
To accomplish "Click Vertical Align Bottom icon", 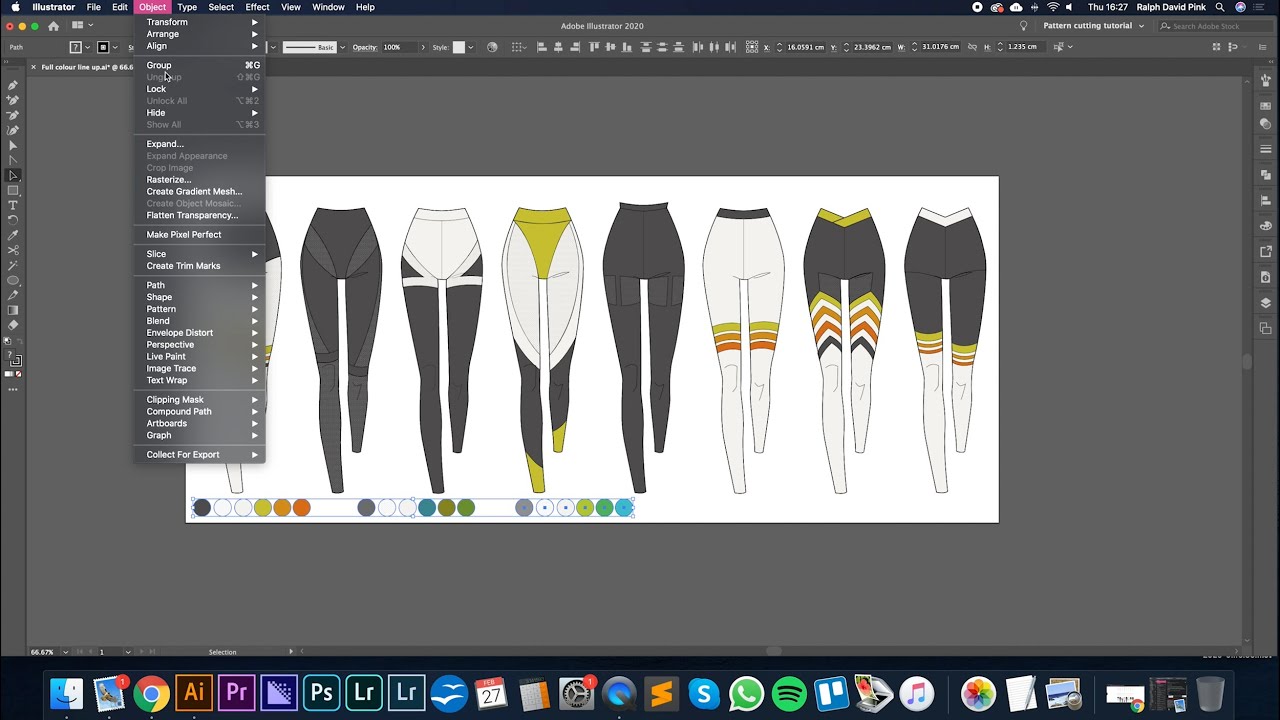I will click(629, 47).
